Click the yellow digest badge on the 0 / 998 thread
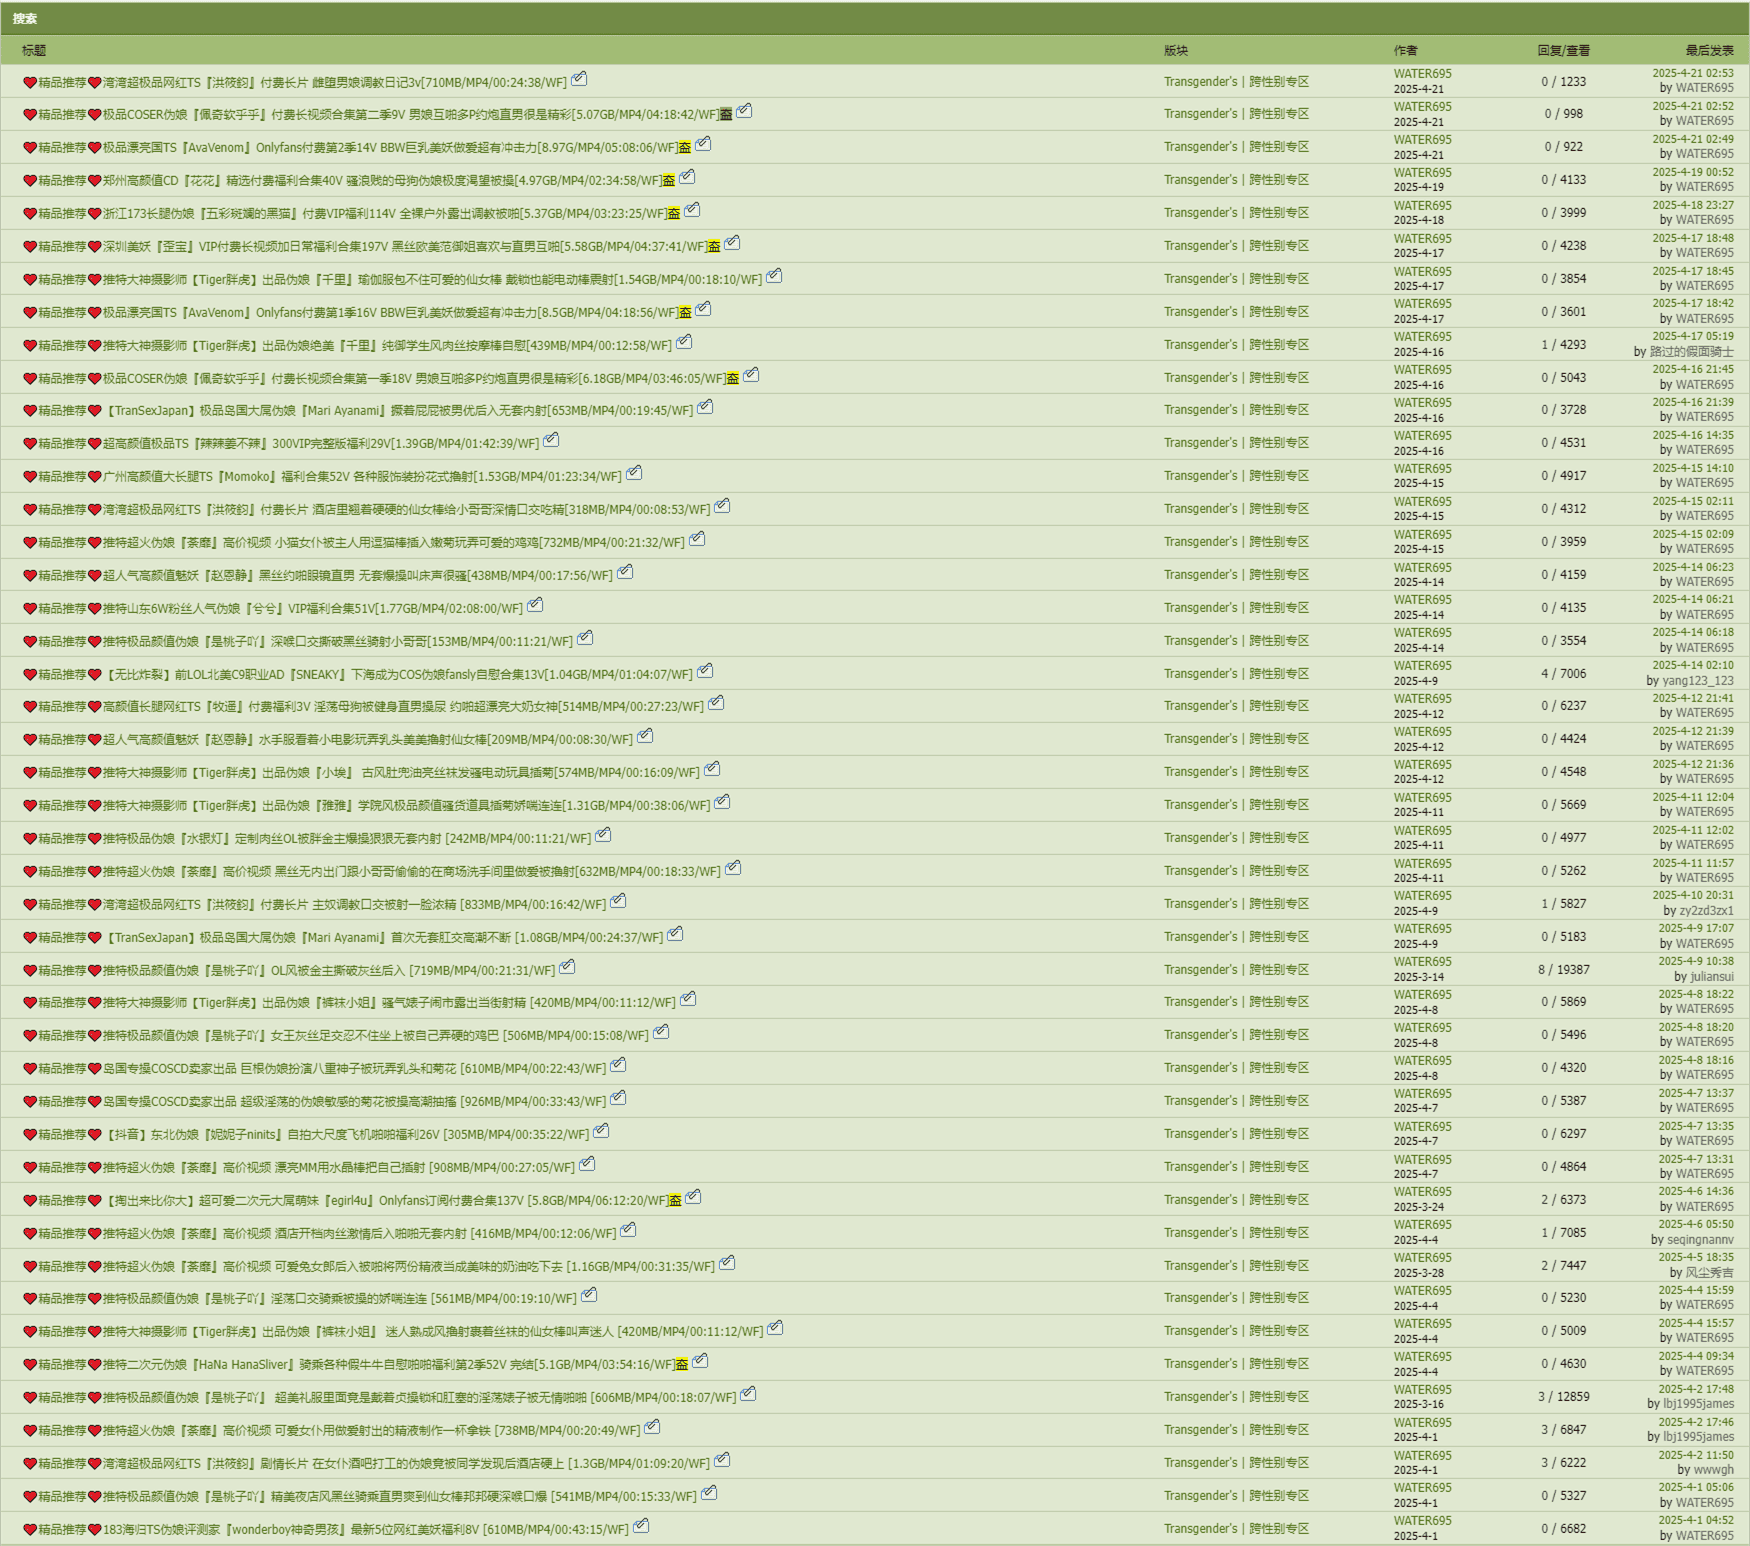The image size is (1750, 1546). [x=726, y=115]
